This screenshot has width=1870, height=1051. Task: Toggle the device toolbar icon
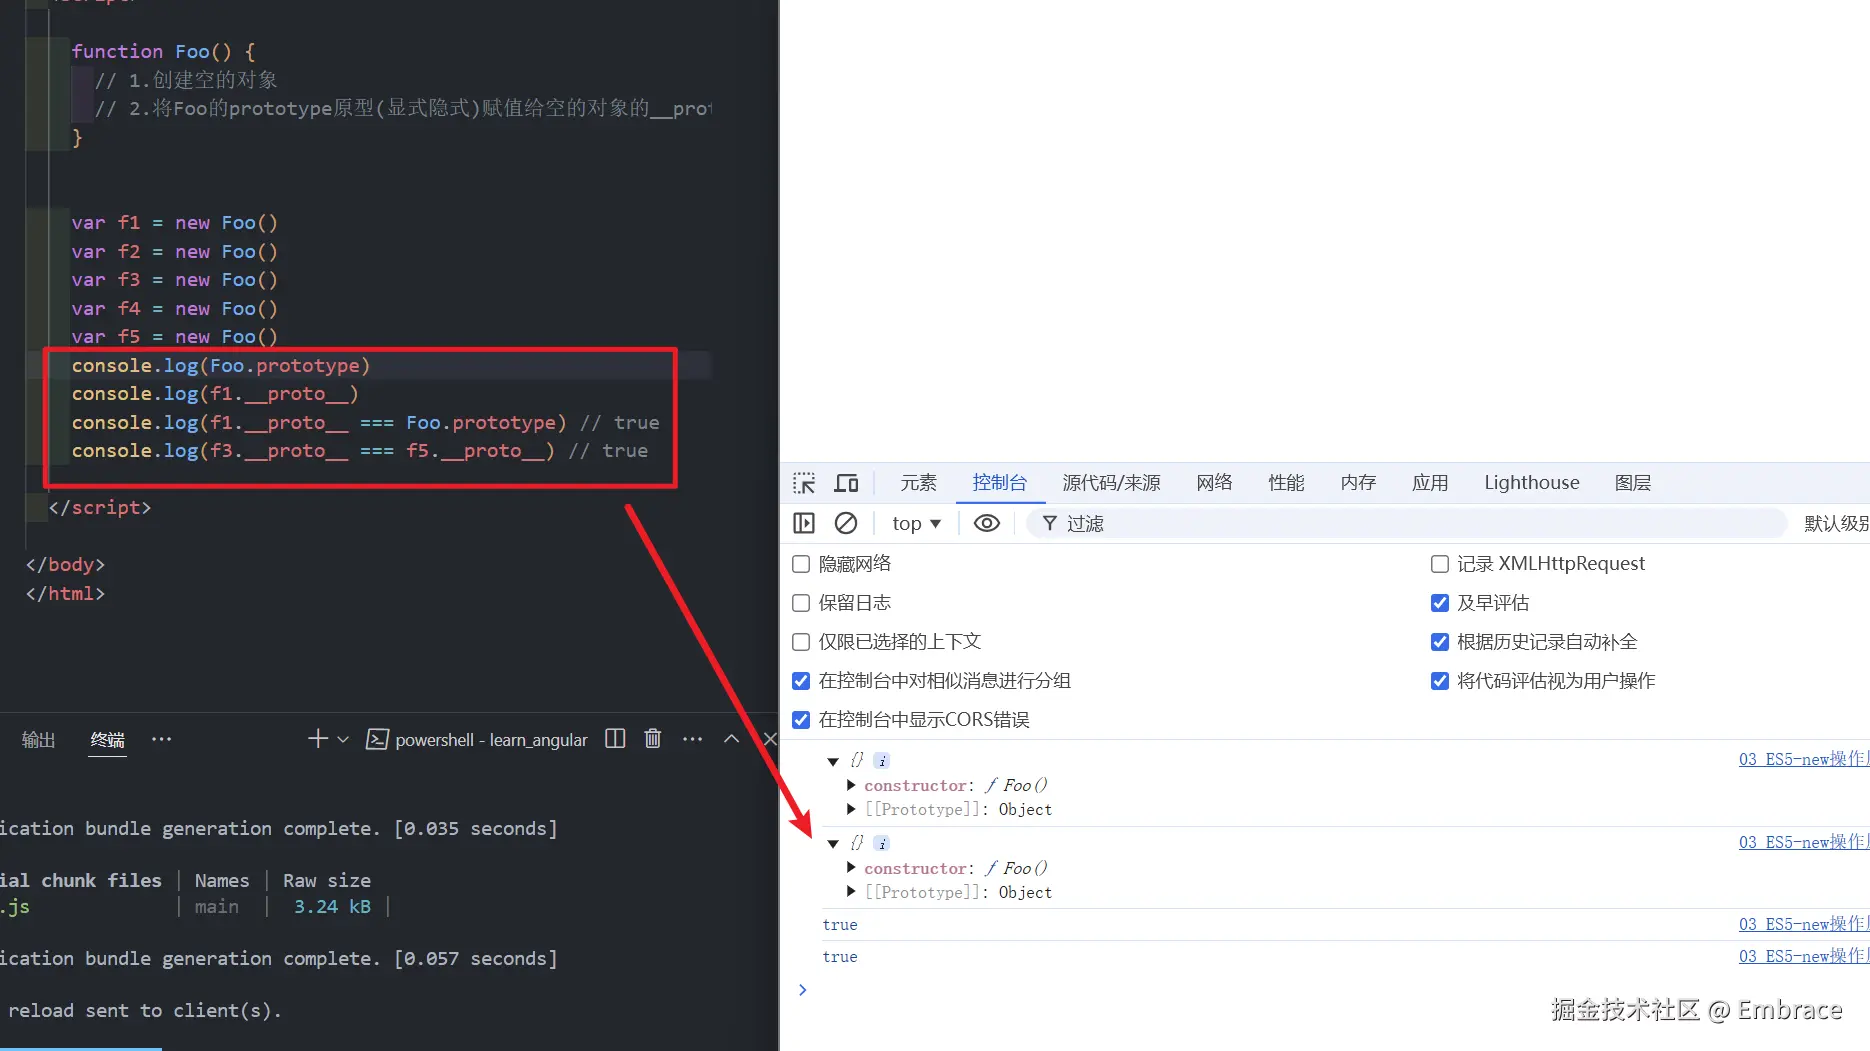[x=846, y=483]
